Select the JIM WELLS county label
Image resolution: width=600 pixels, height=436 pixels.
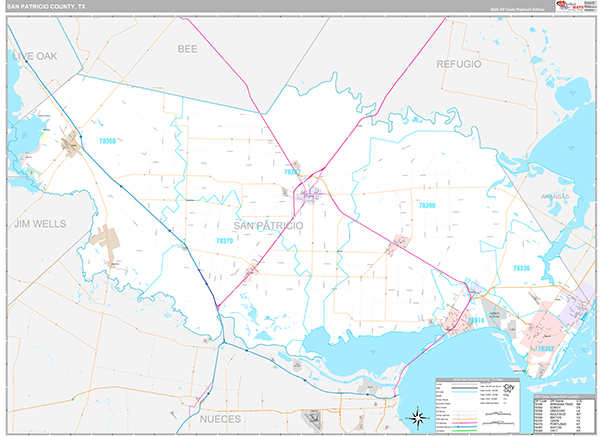(40, 224)
